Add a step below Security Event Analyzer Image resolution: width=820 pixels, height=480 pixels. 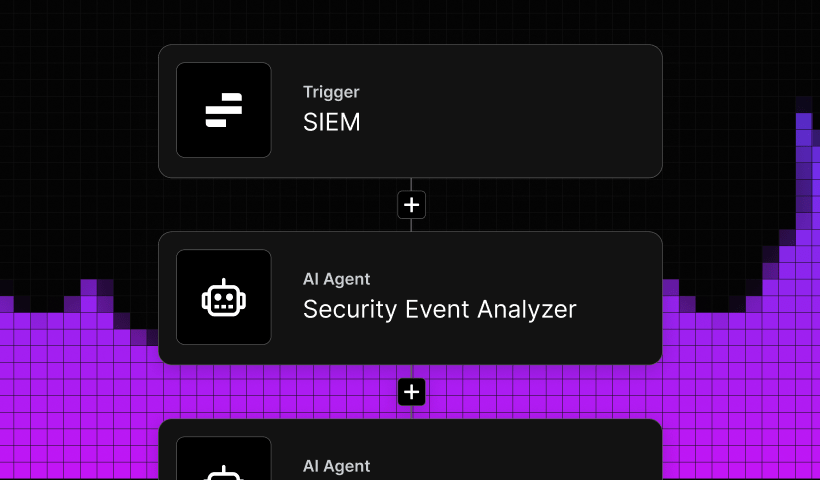(411, 392)
